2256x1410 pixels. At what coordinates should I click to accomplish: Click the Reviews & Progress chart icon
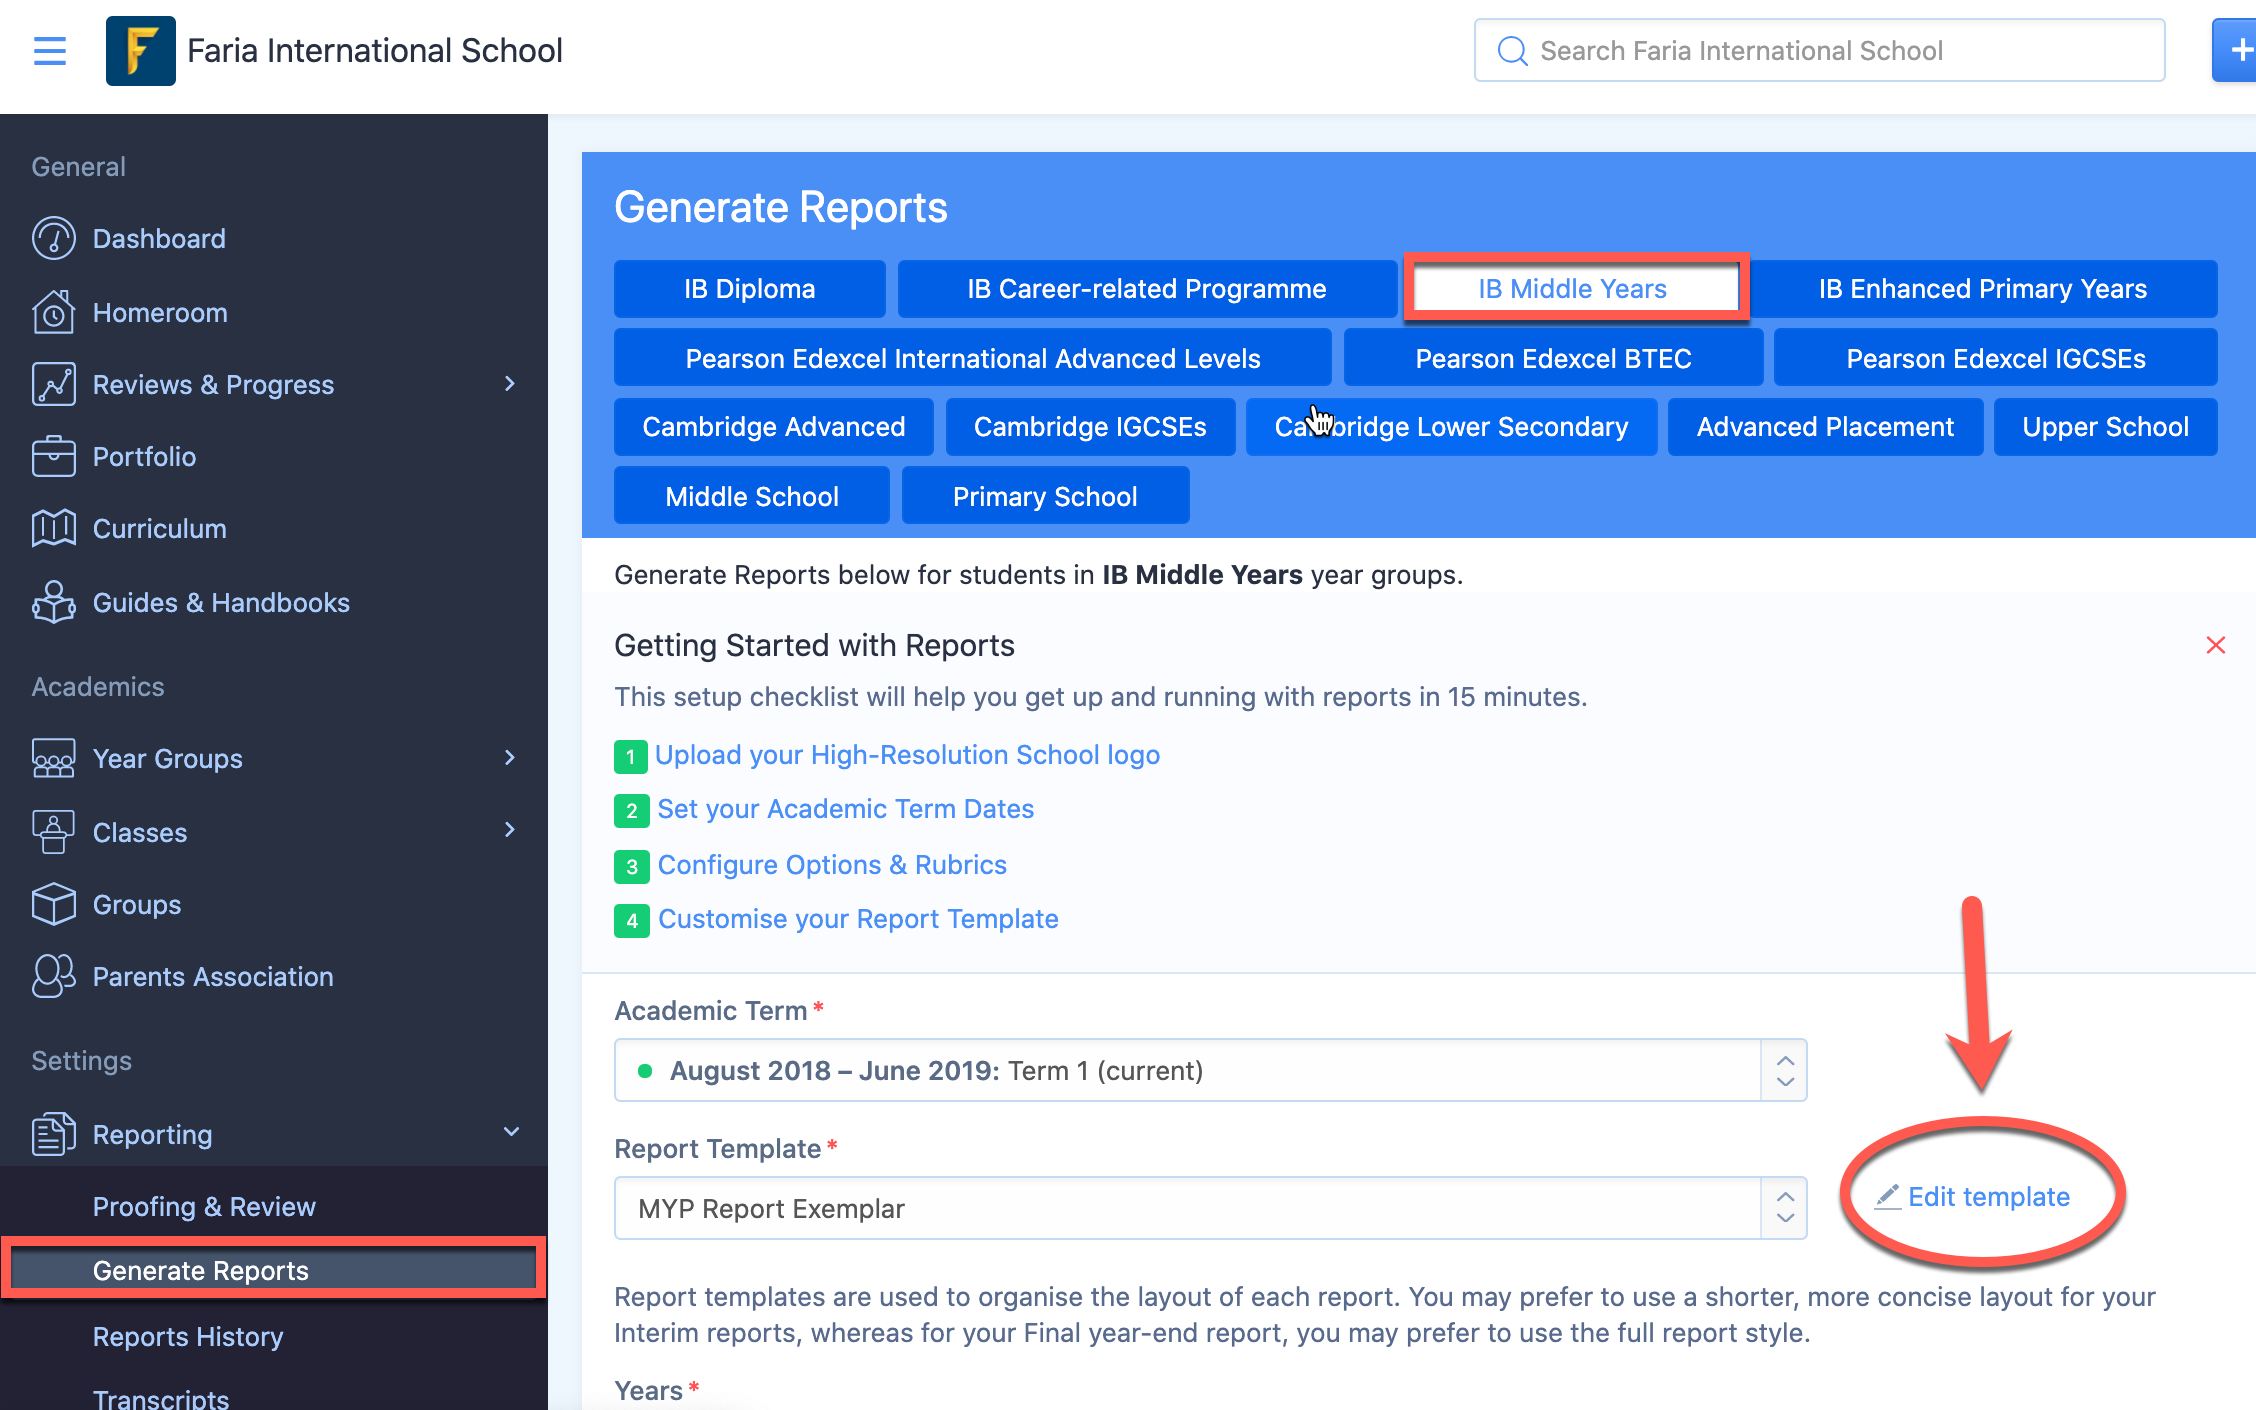coord(54,384)
